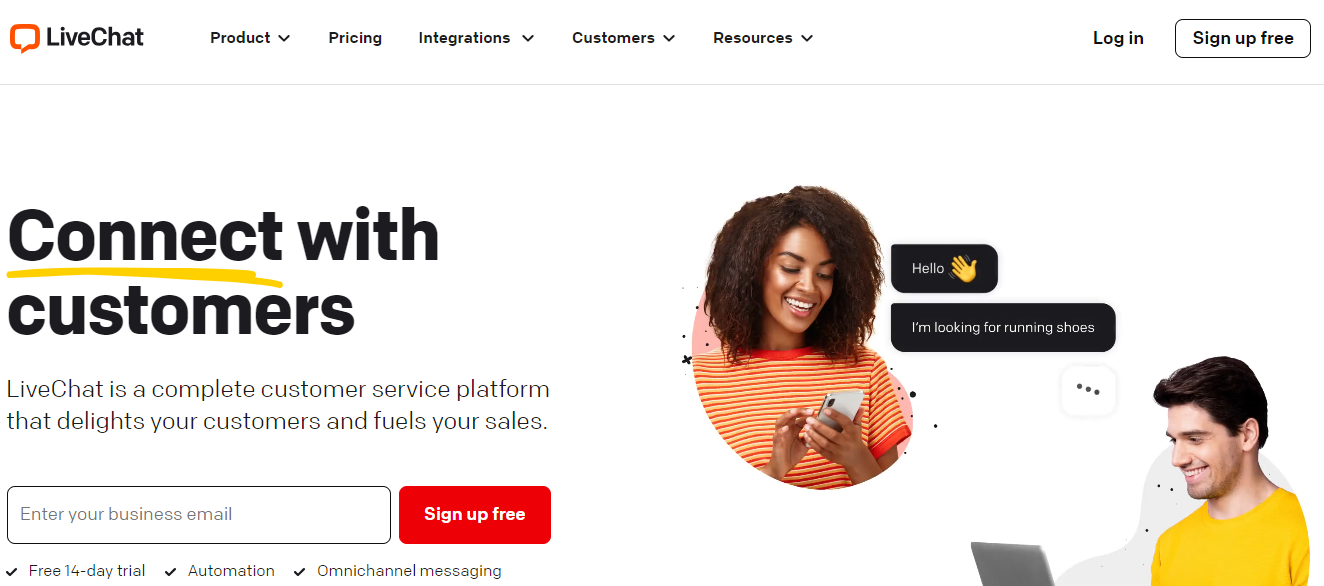Expand the Product dropdown menu
The width and height of the screenshot is (1324, 586).
[250, 38]
